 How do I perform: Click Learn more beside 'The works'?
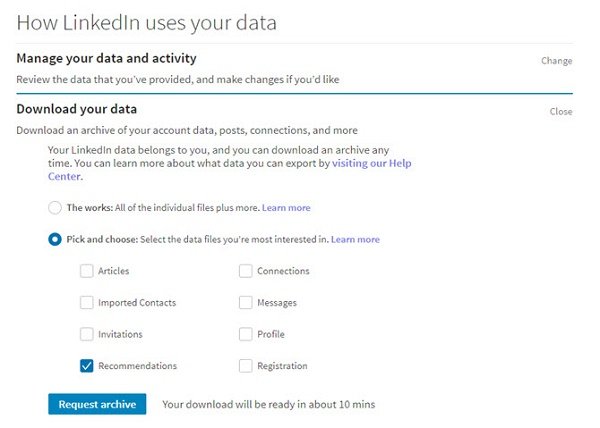[286, 208]
